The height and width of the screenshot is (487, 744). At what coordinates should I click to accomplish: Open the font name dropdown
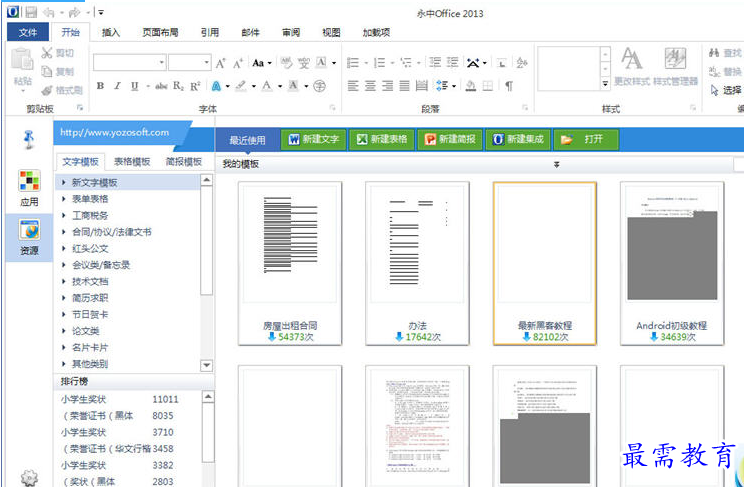pos(161,62)
